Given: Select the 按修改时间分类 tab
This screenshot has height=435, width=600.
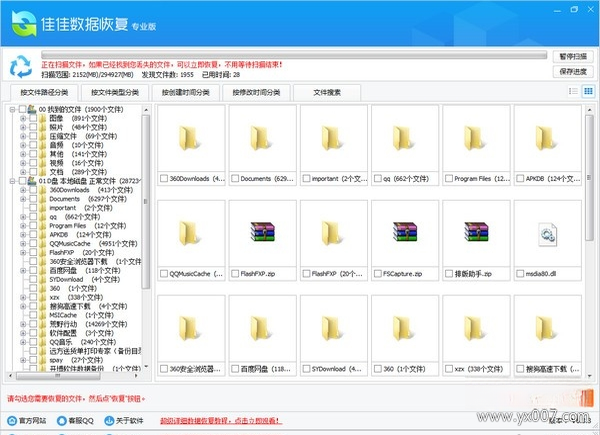Looking at the screenshot, I should point(256,93).
